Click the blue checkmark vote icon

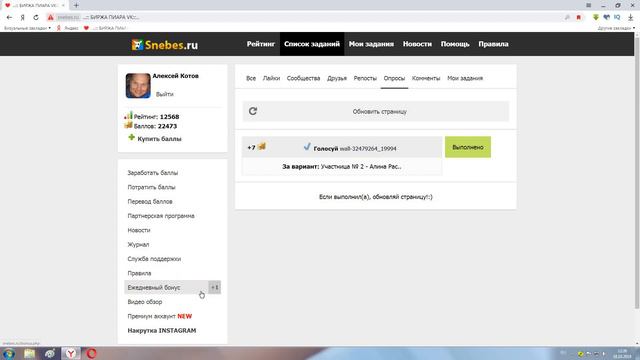point(307,147)
